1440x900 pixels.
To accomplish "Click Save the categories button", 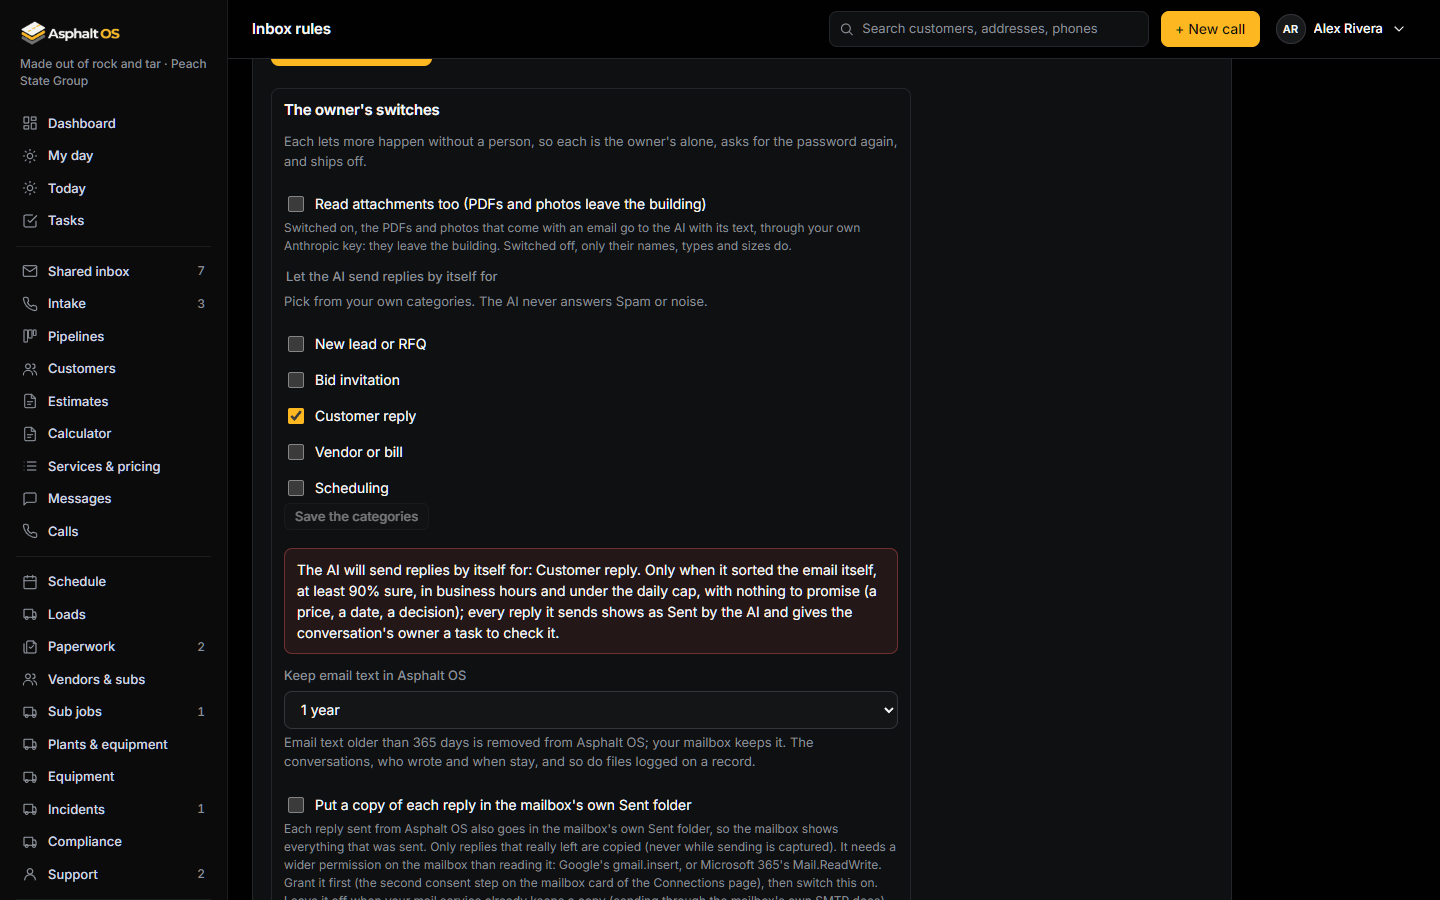I will 356,516.
